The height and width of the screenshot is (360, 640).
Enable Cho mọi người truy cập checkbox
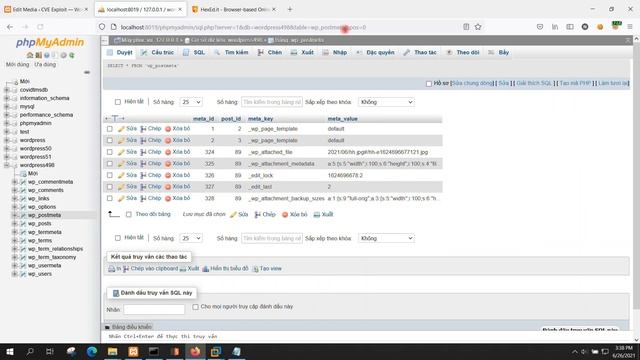click(196, 307)
